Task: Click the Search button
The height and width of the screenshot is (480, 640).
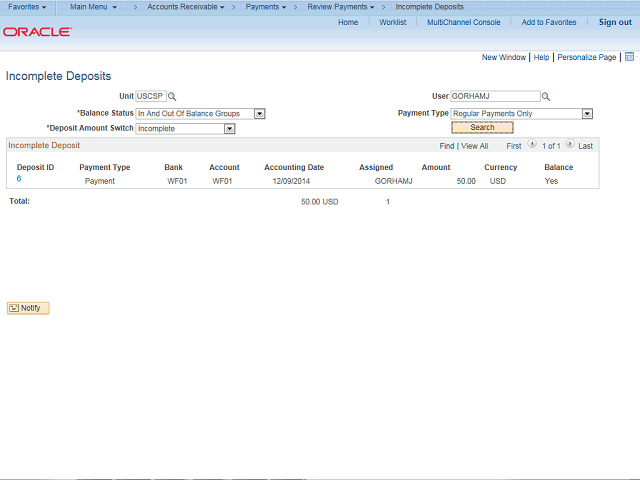Action: (482, 127)
